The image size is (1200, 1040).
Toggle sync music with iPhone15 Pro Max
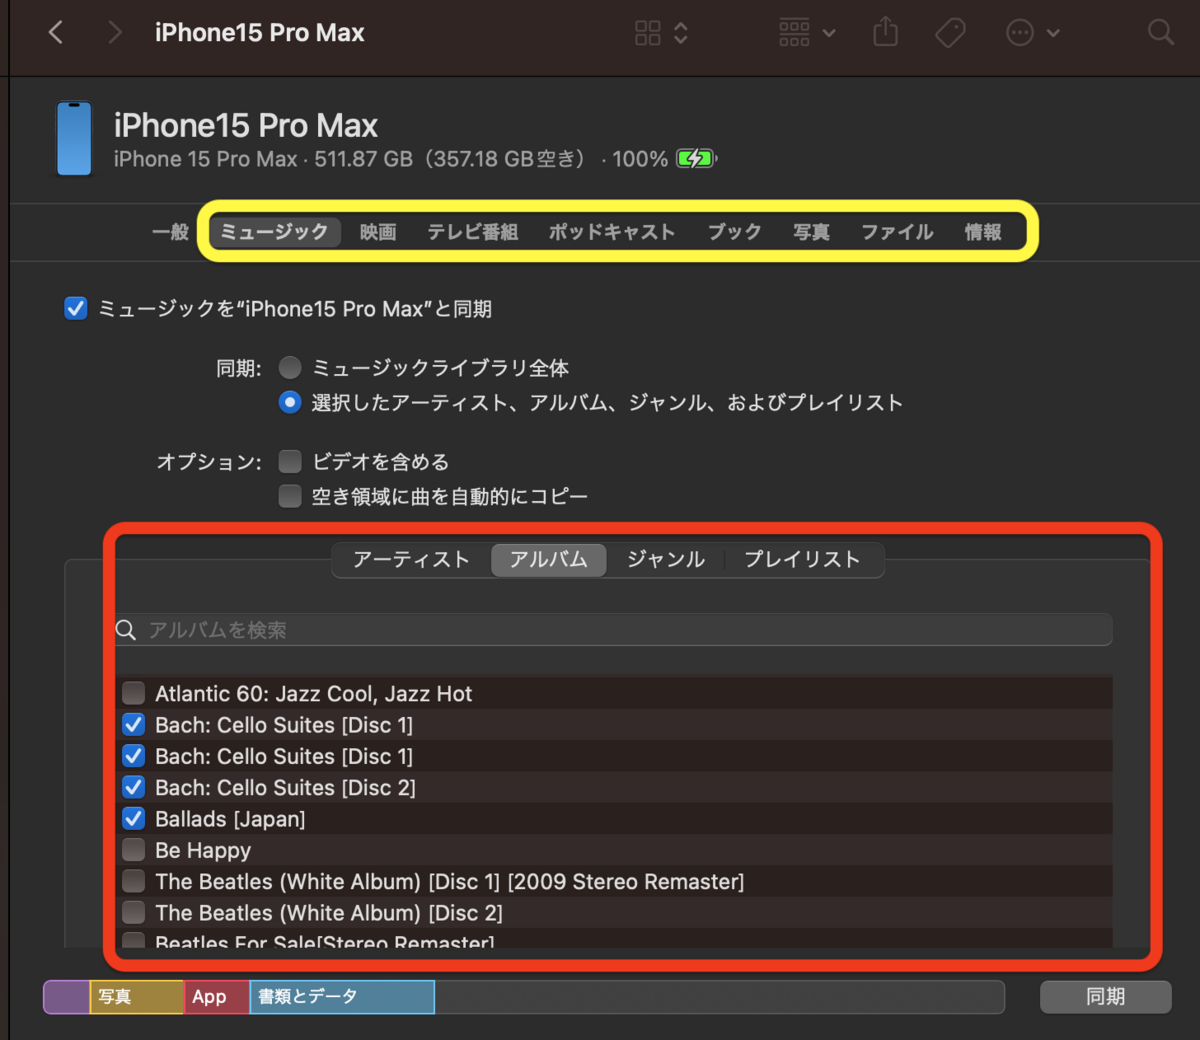(x=76, y=308)
